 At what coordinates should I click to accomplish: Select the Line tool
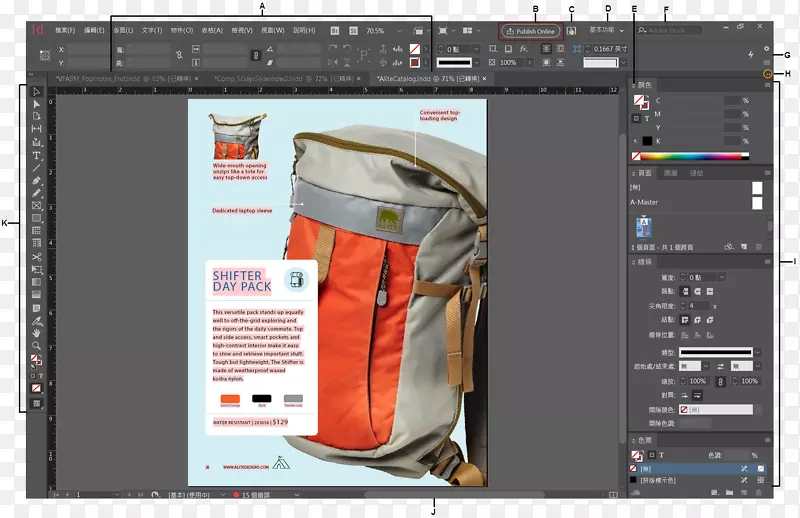36,168
